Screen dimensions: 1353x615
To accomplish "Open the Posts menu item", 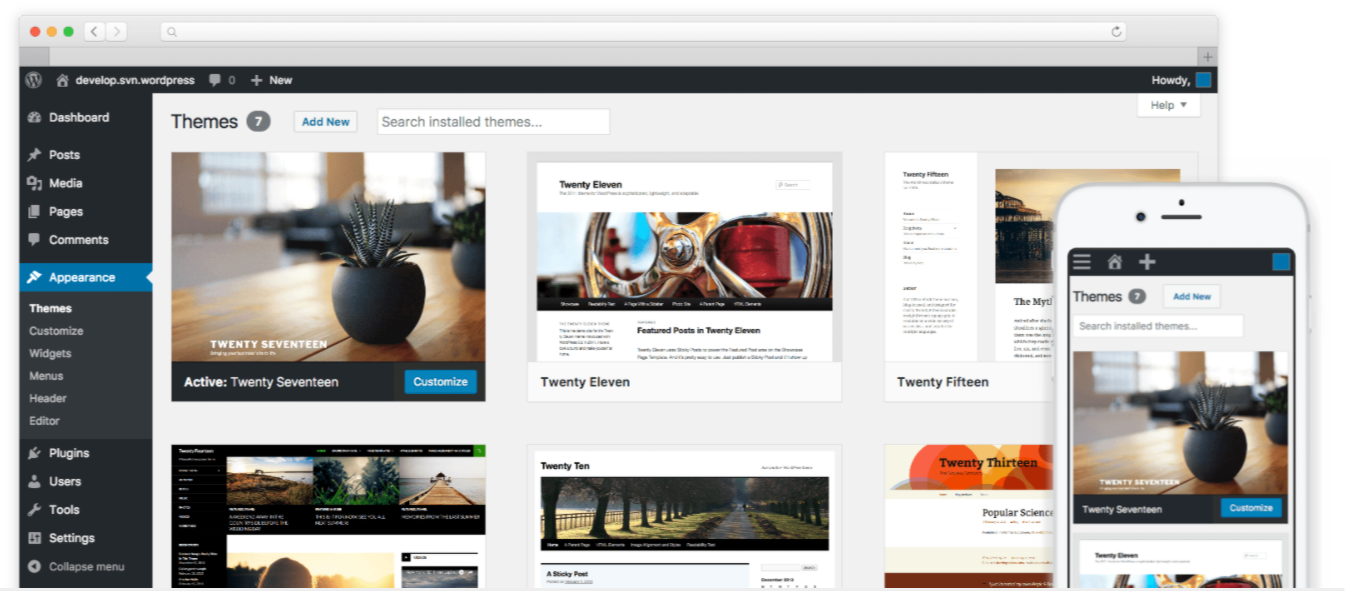I will tap(64, 155).
